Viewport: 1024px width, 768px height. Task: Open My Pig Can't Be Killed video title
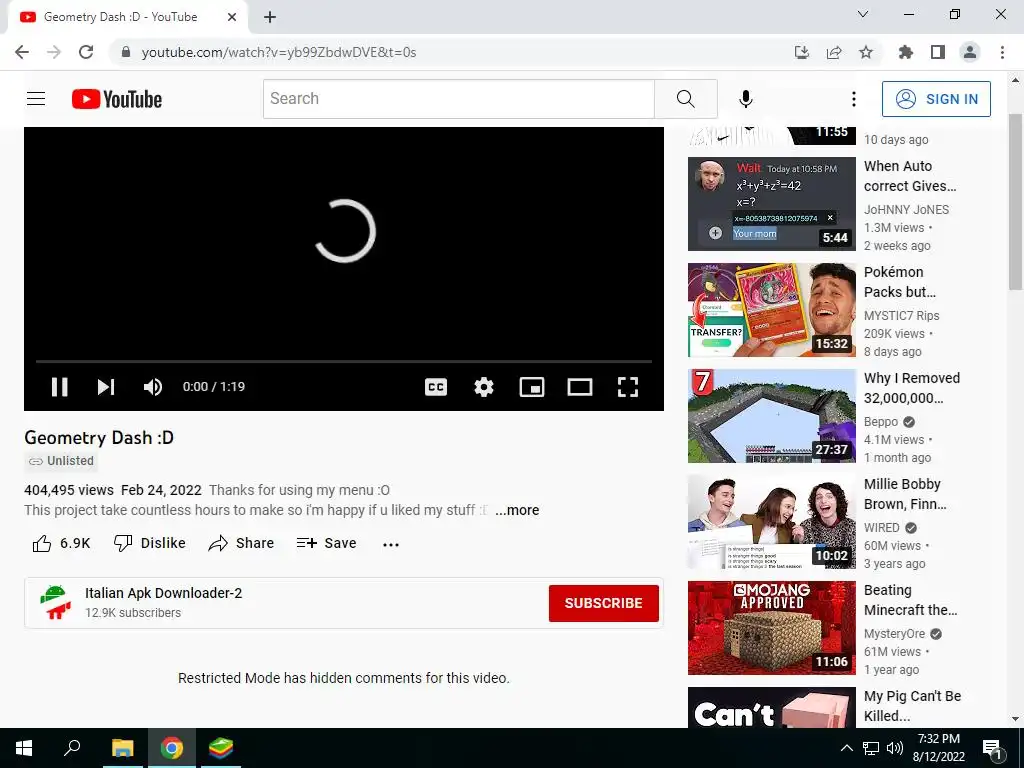(x=912, y=706)
